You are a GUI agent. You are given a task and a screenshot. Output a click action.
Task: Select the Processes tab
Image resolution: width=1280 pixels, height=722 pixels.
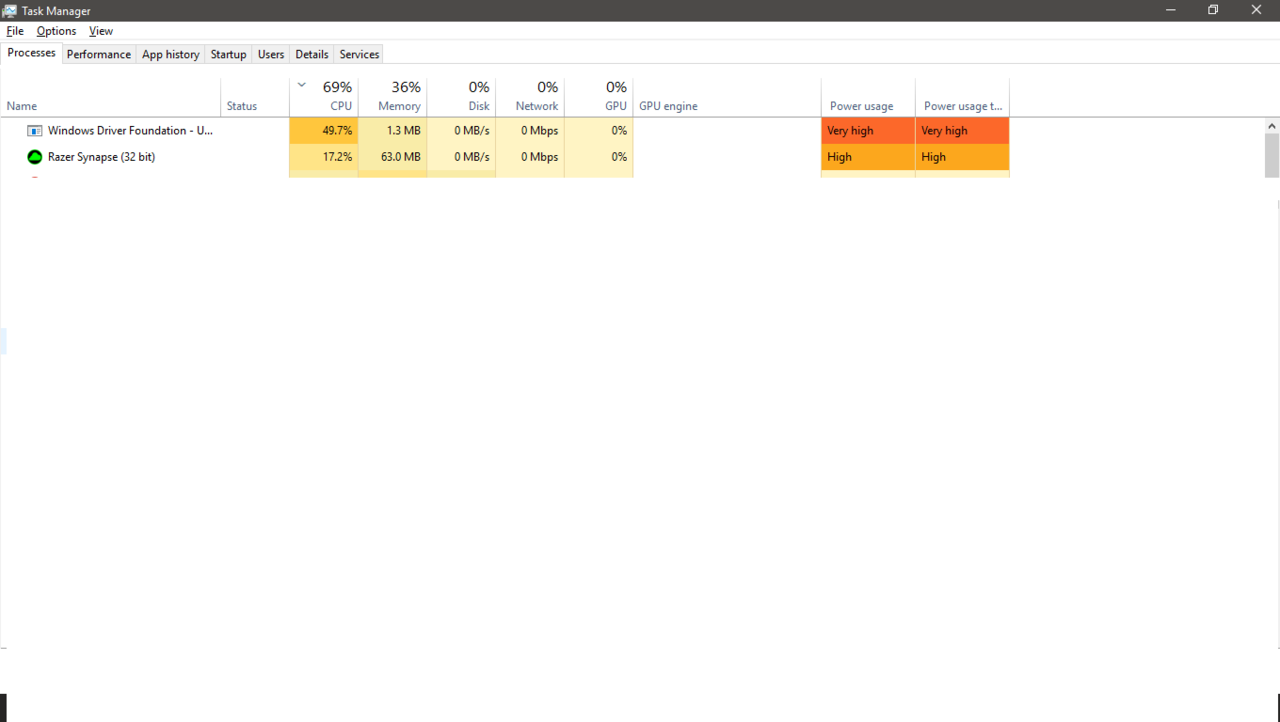pyautogui.click(x=31, y=53)
